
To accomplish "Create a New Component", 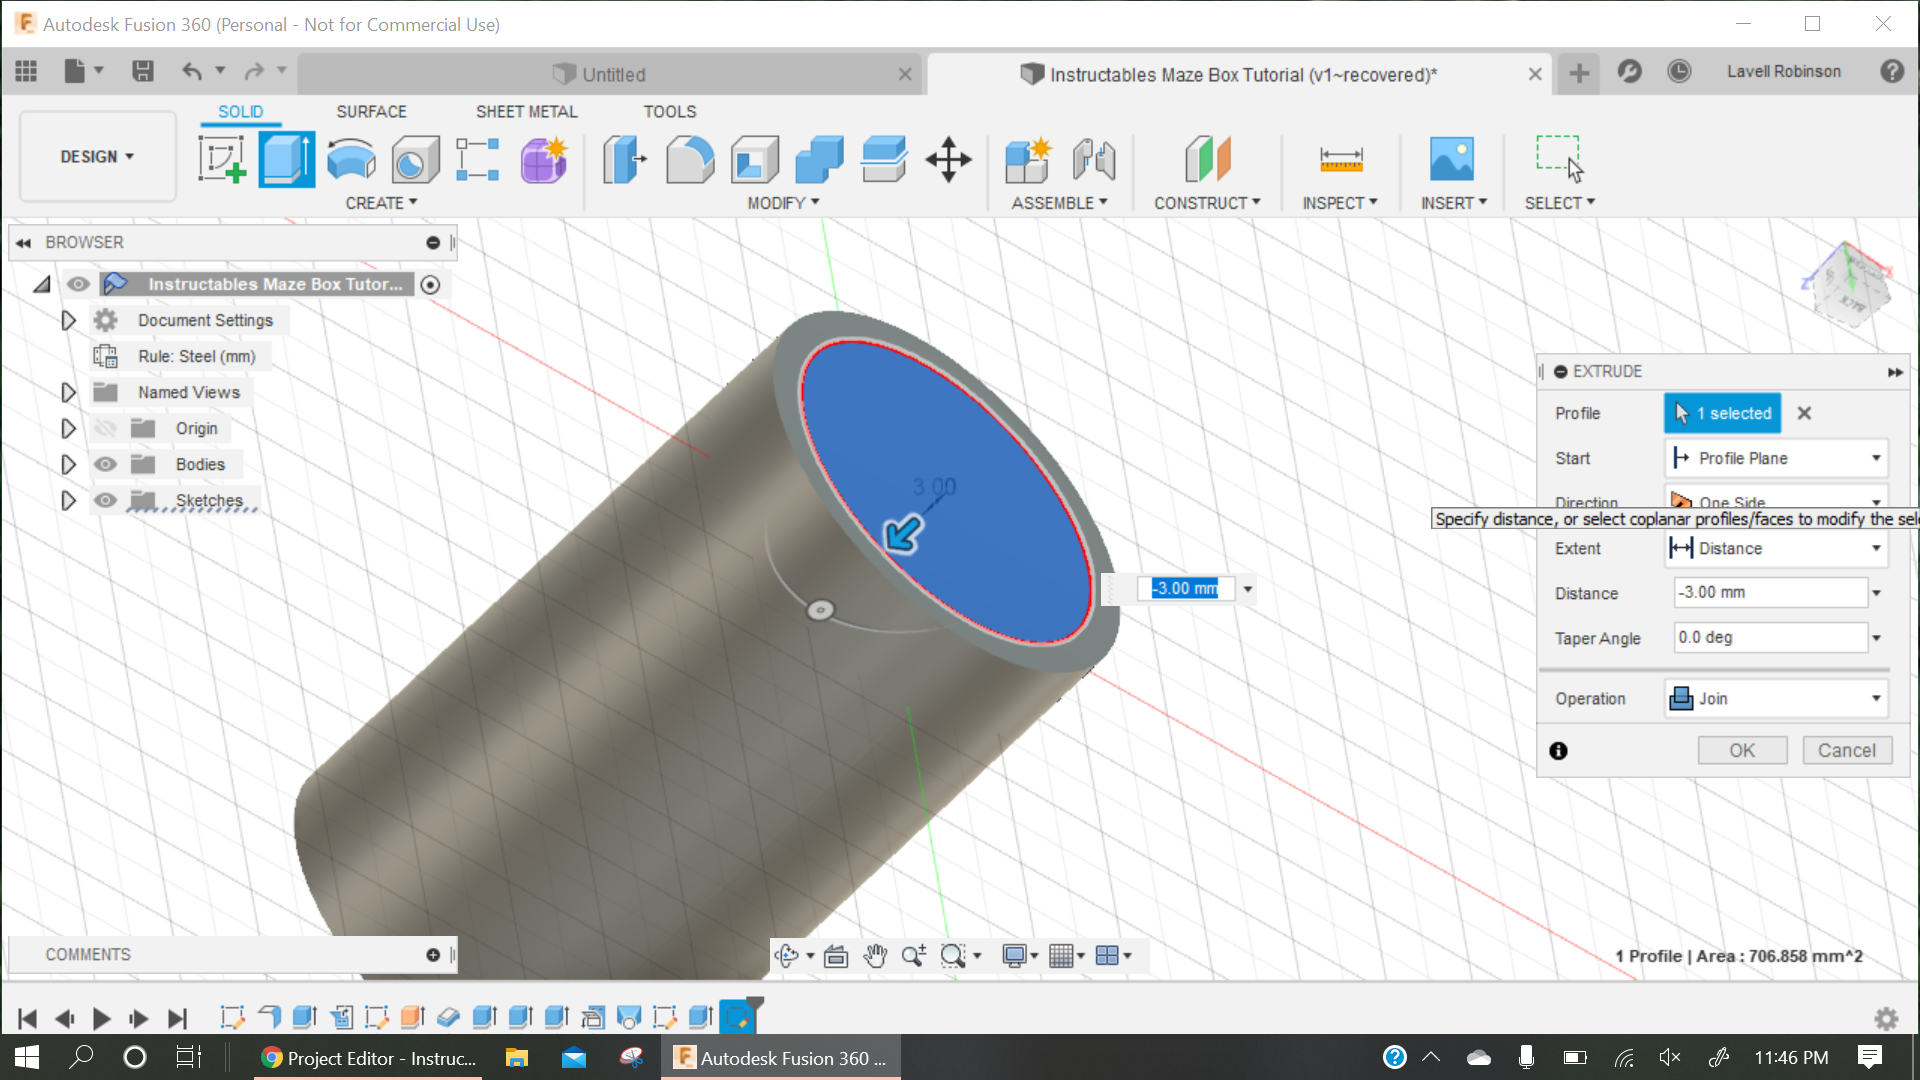I will coord(1029,160).
